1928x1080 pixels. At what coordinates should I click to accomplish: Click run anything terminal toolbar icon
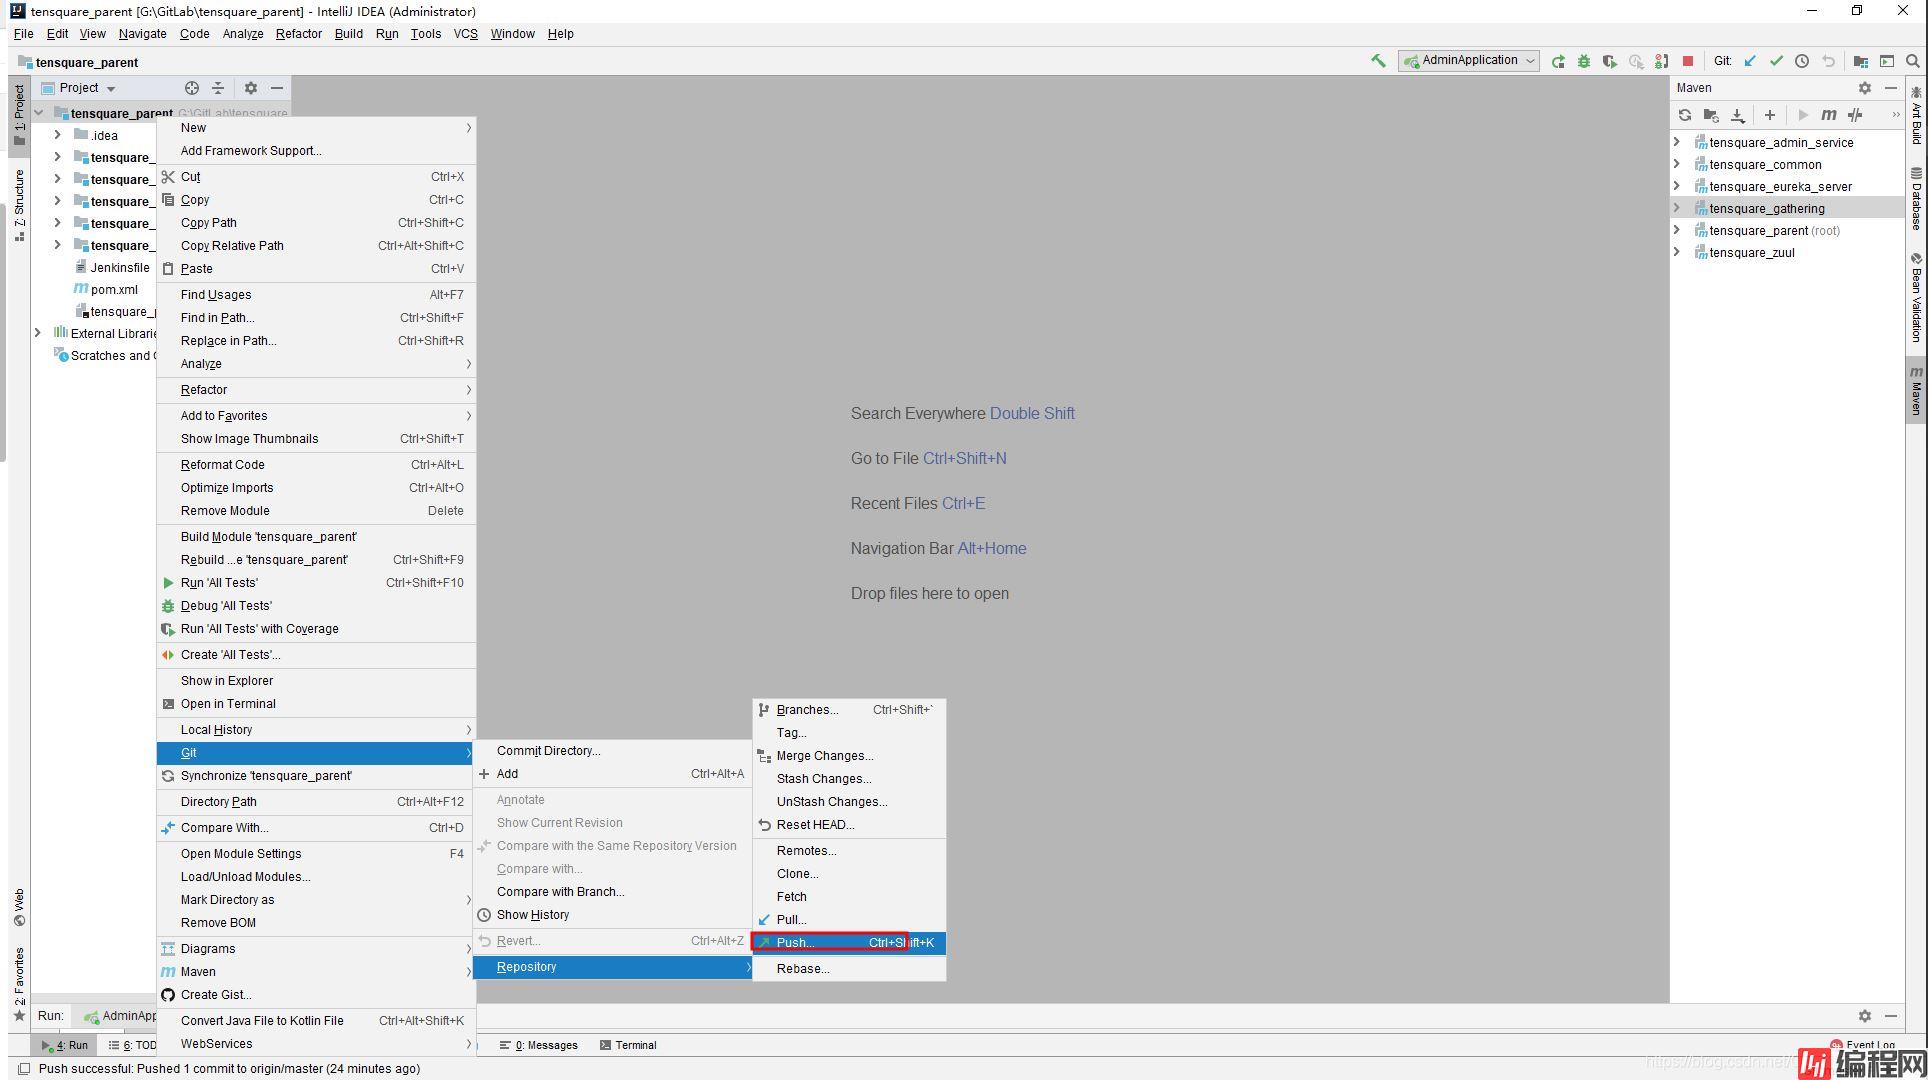(1887, 61)
